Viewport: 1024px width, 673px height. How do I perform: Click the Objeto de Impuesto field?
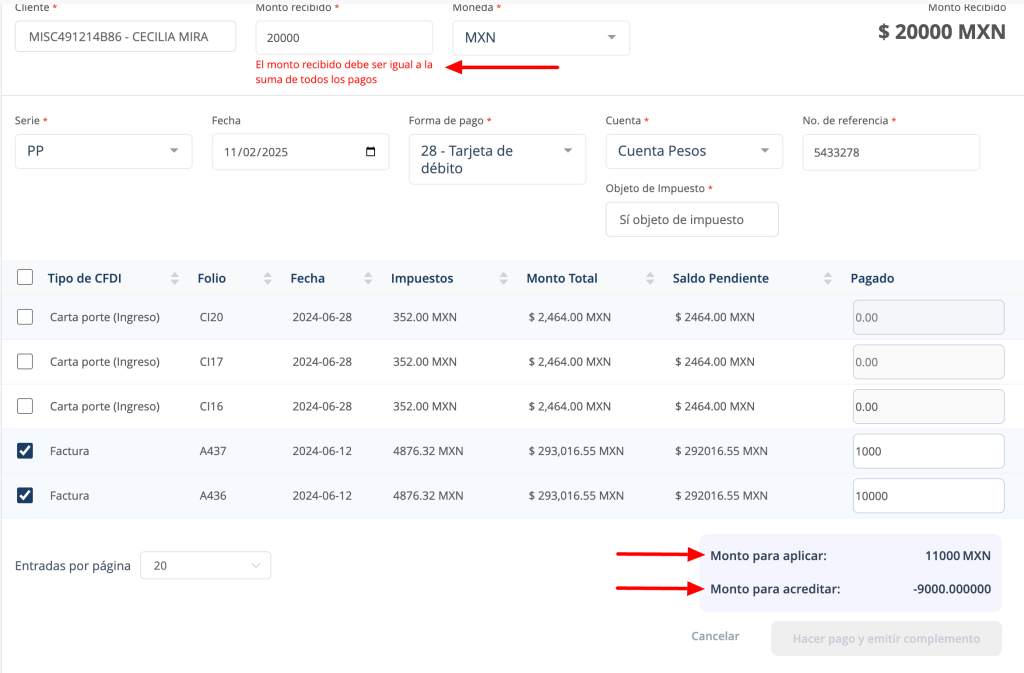692,219
